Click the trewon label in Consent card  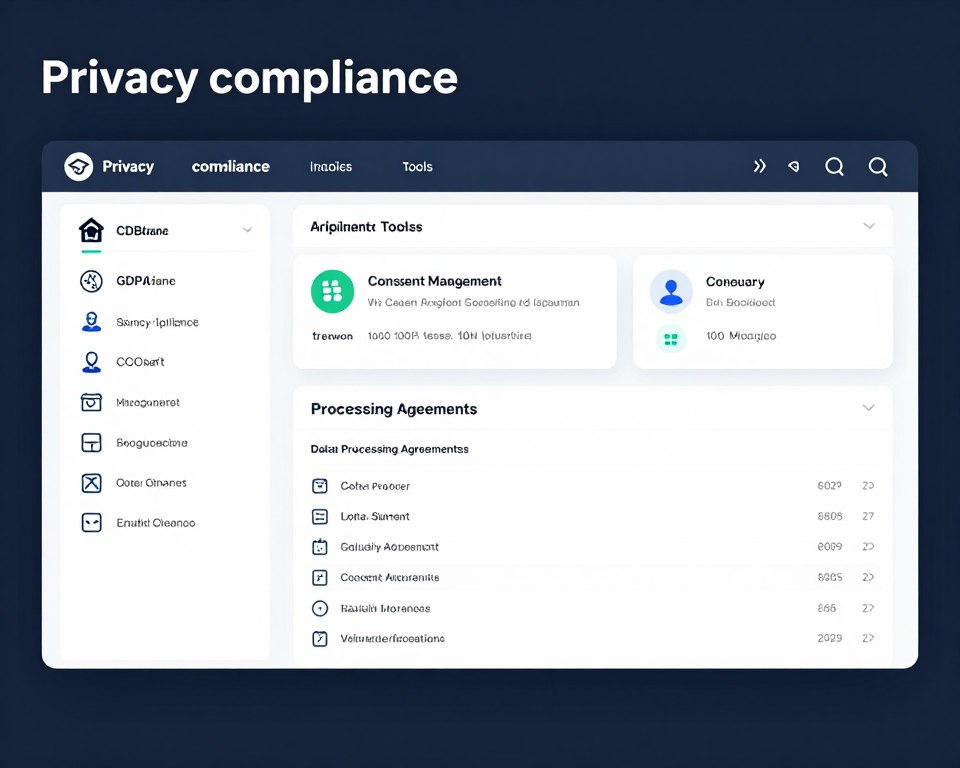332,336
